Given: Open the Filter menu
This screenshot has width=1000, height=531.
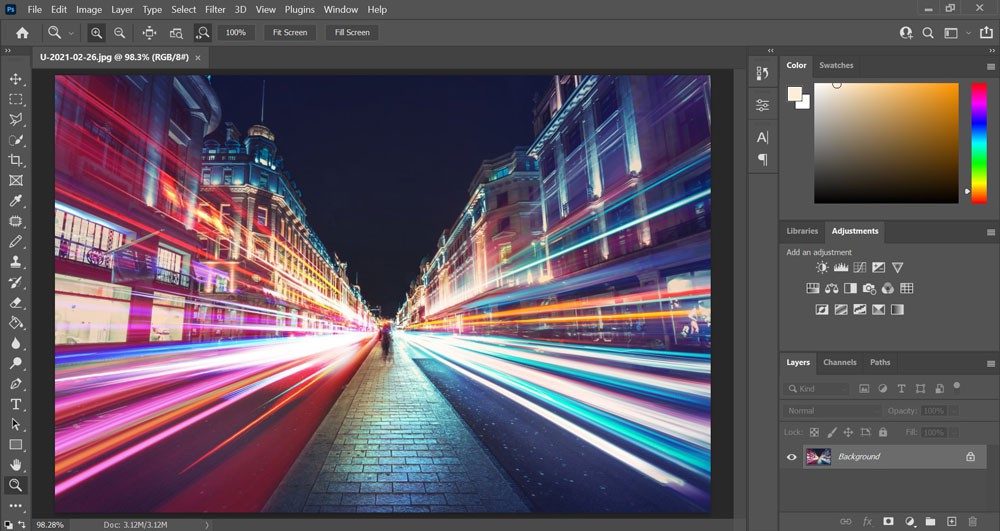Looking at the screenshot, I should pos(215,9).
